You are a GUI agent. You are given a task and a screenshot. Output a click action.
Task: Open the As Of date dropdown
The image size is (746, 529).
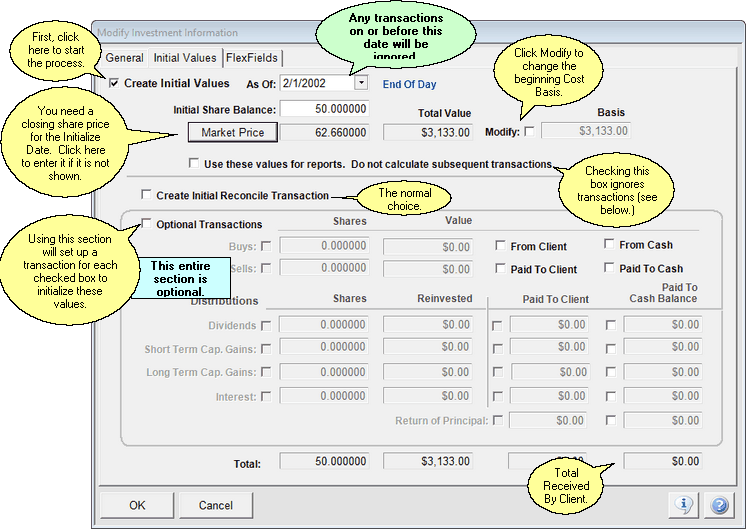point(361,84)
